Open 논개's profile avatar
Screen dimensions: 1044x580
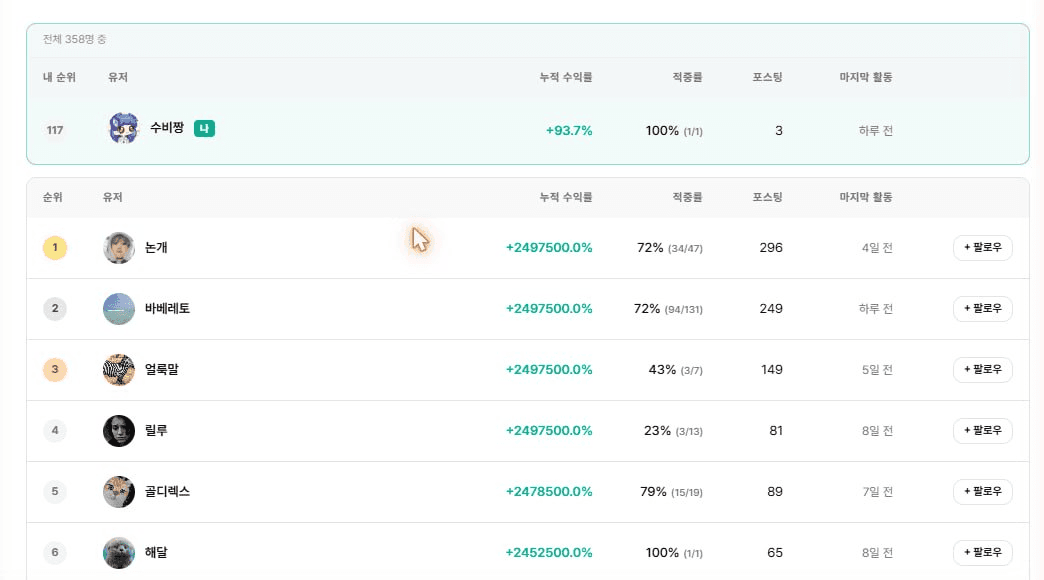tap(119, 248)
